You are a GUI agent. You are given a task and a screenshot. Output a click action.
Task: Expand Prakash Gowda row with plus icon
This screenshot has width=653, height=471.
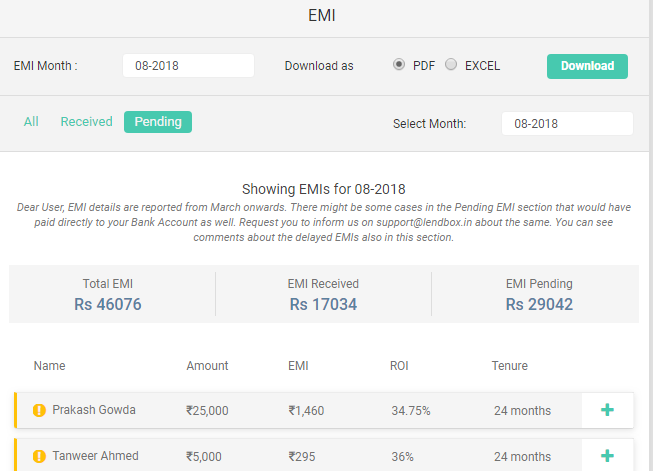point(607,410)
